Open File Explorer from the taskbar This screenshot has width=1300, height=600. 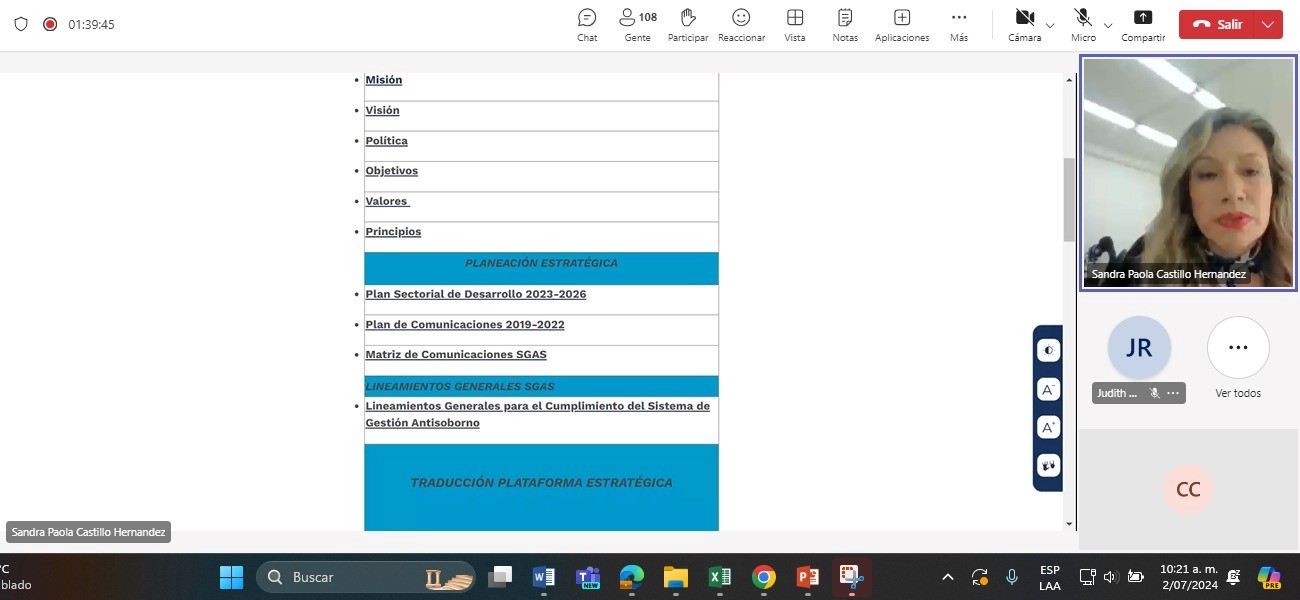click(676, 577)
